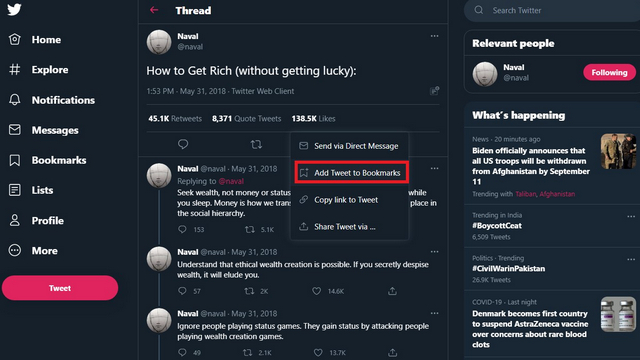This screenshot has height=360, width=640.
Task: Click the pink Tweet button
Action: (x=60, y=288)
